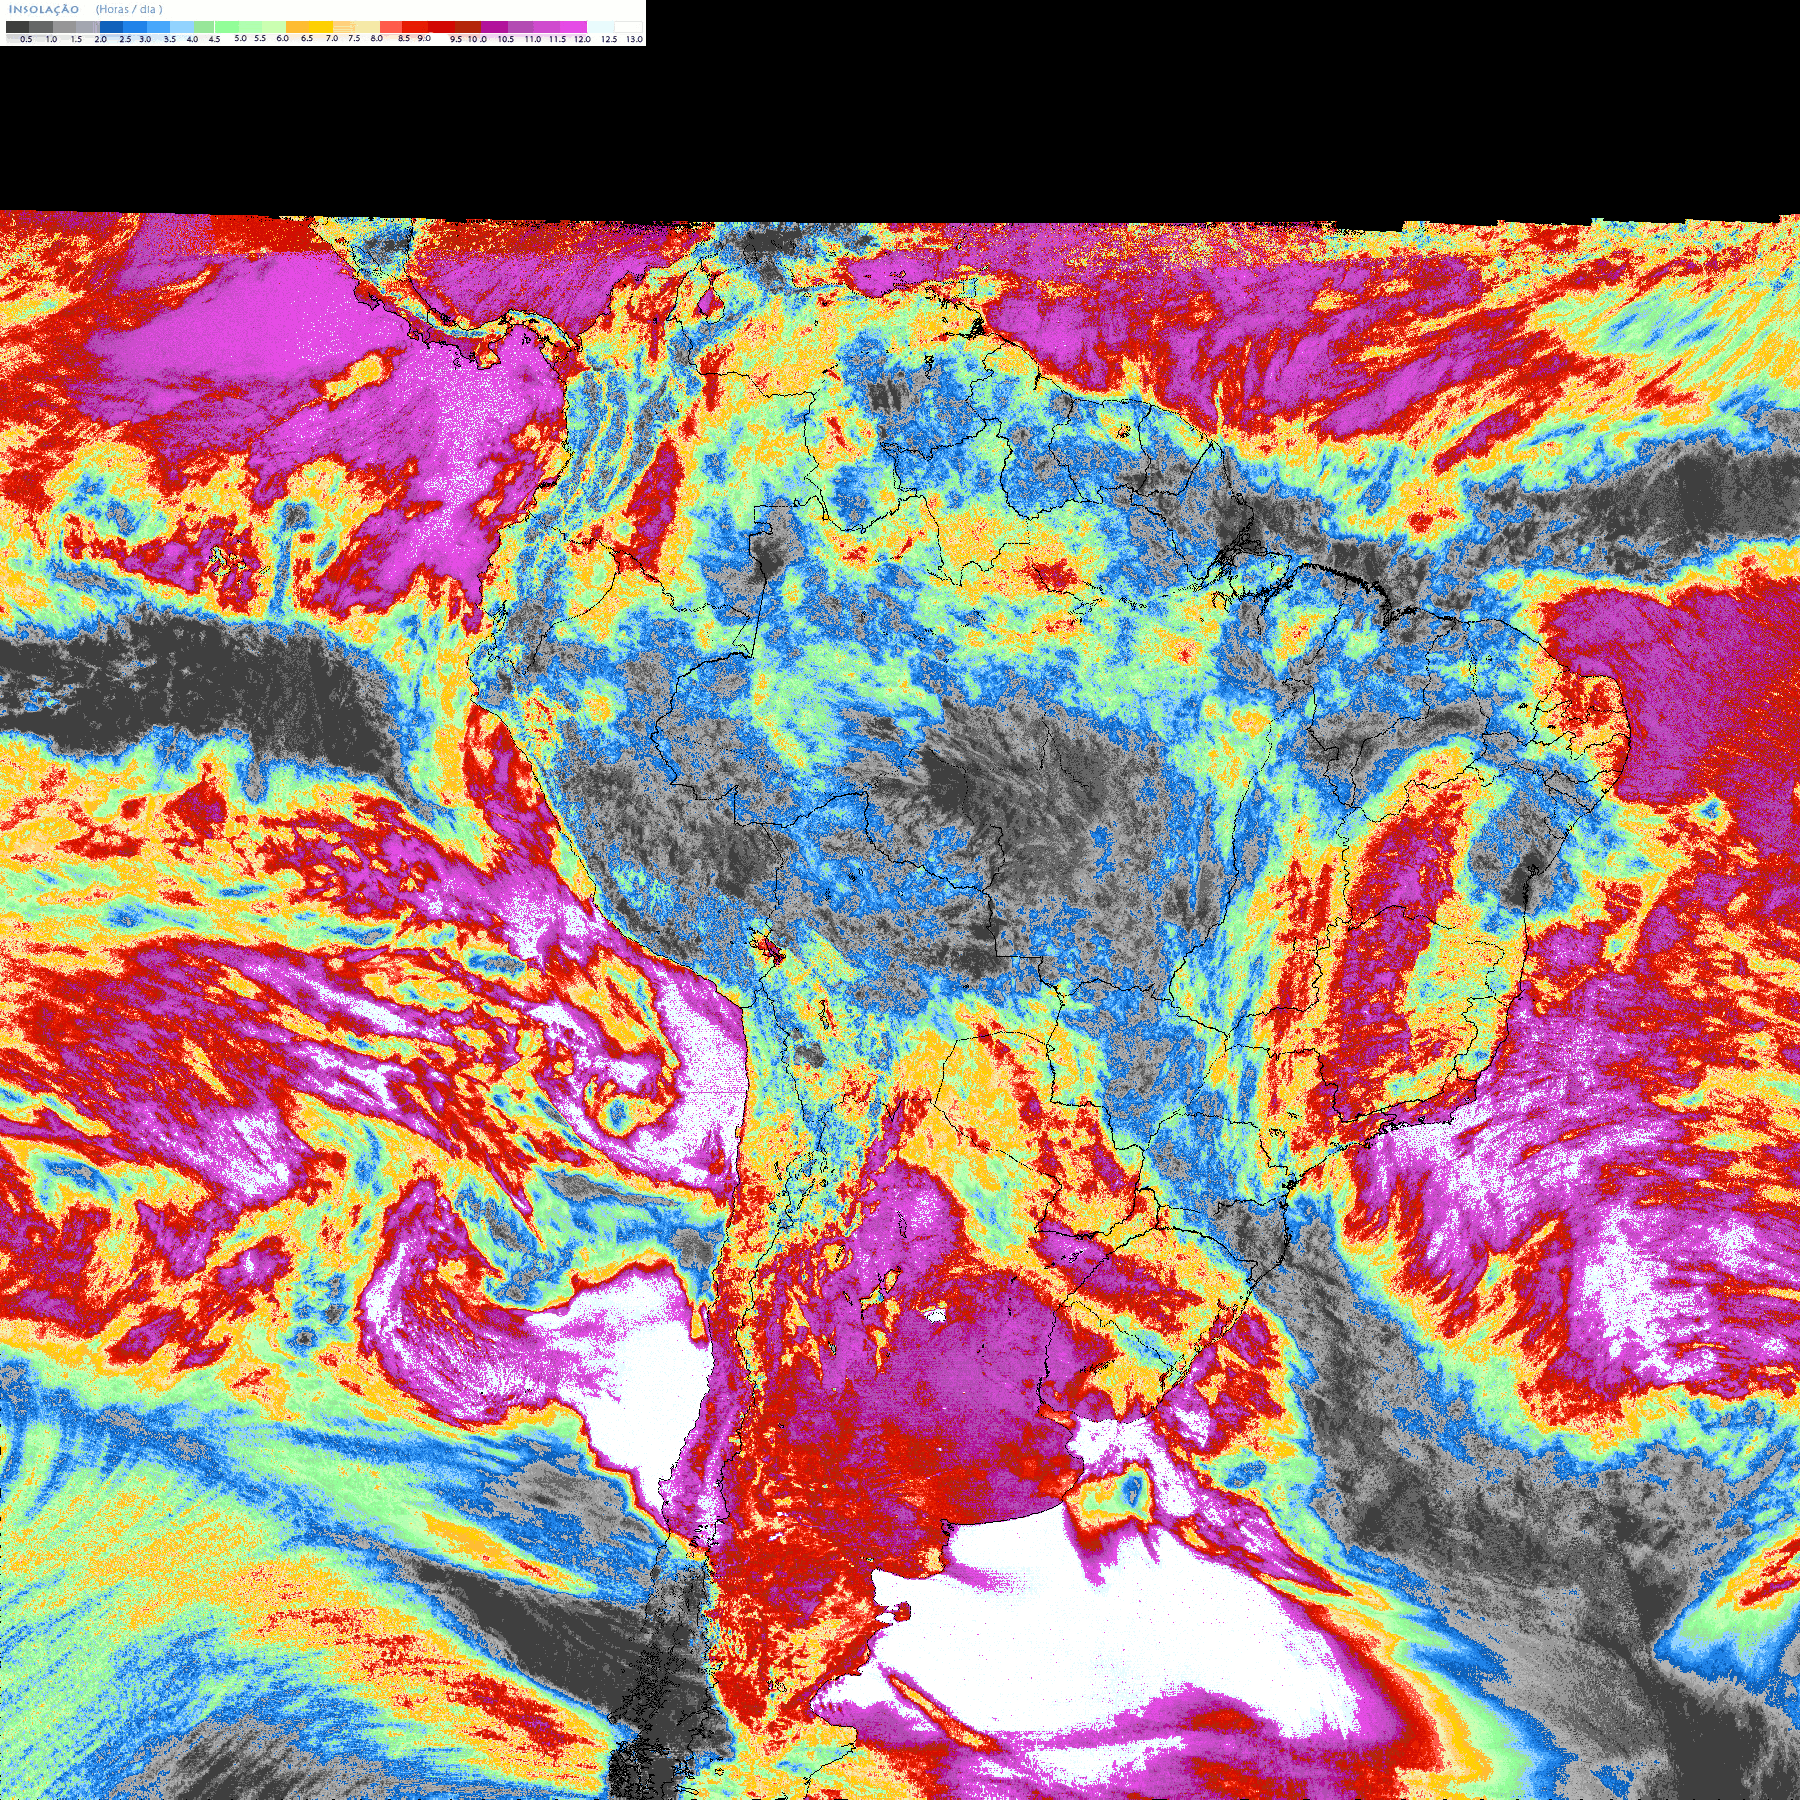This screenshot has height=1800, width=1800.
Task: Select the bright yellow swatch above 7.0
Action: click(321, 27)
